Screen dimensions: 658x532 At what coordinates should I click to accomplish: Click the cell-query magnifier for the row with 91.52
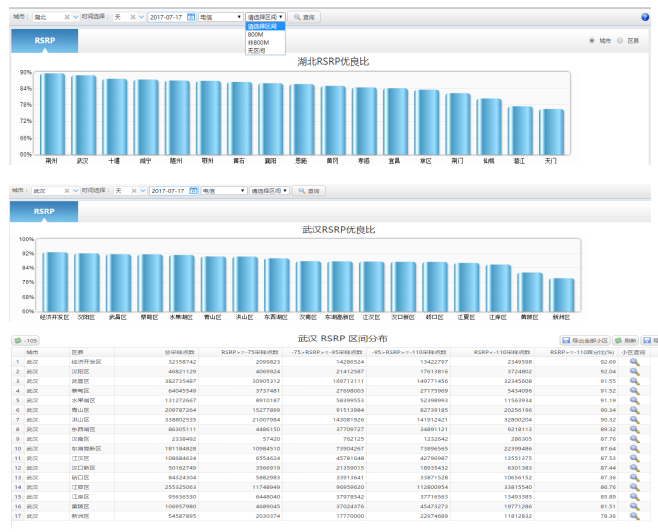[634, 391]
